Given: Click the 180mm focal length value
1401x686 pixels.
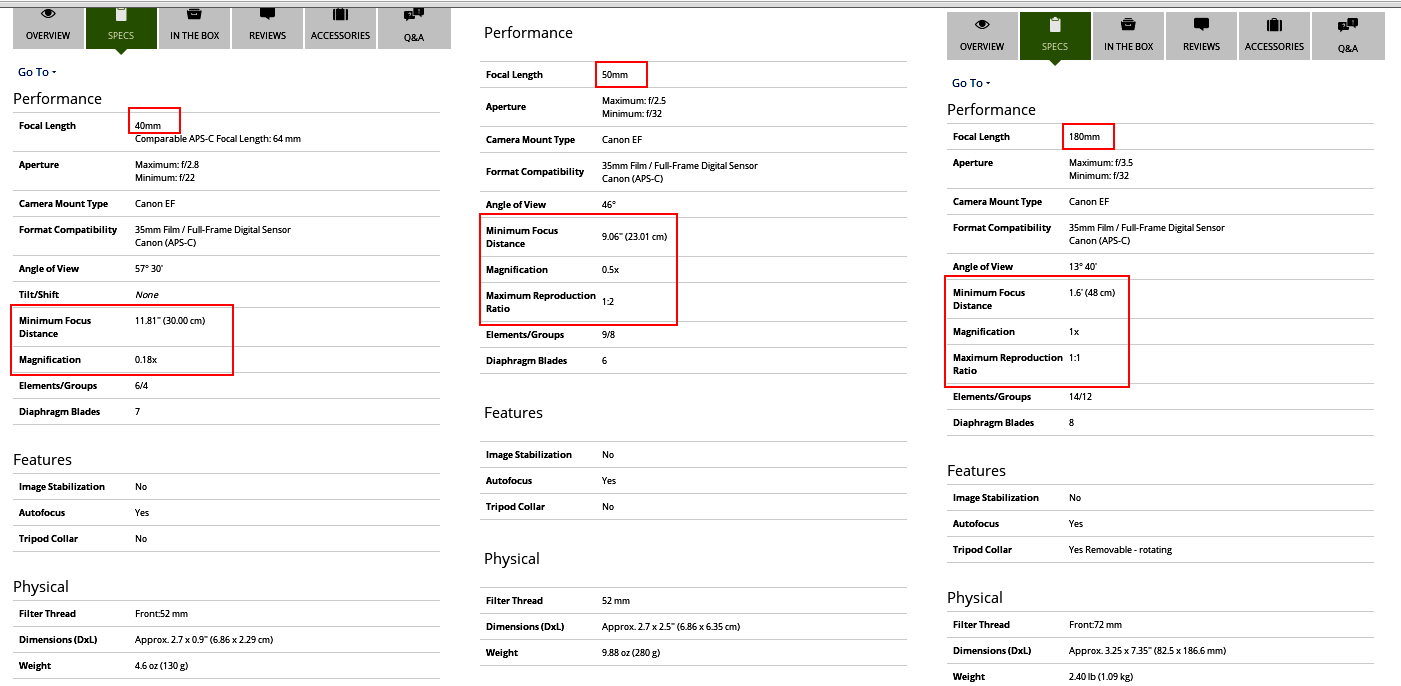Looking at the screenshot, I should click(1084, 137).
